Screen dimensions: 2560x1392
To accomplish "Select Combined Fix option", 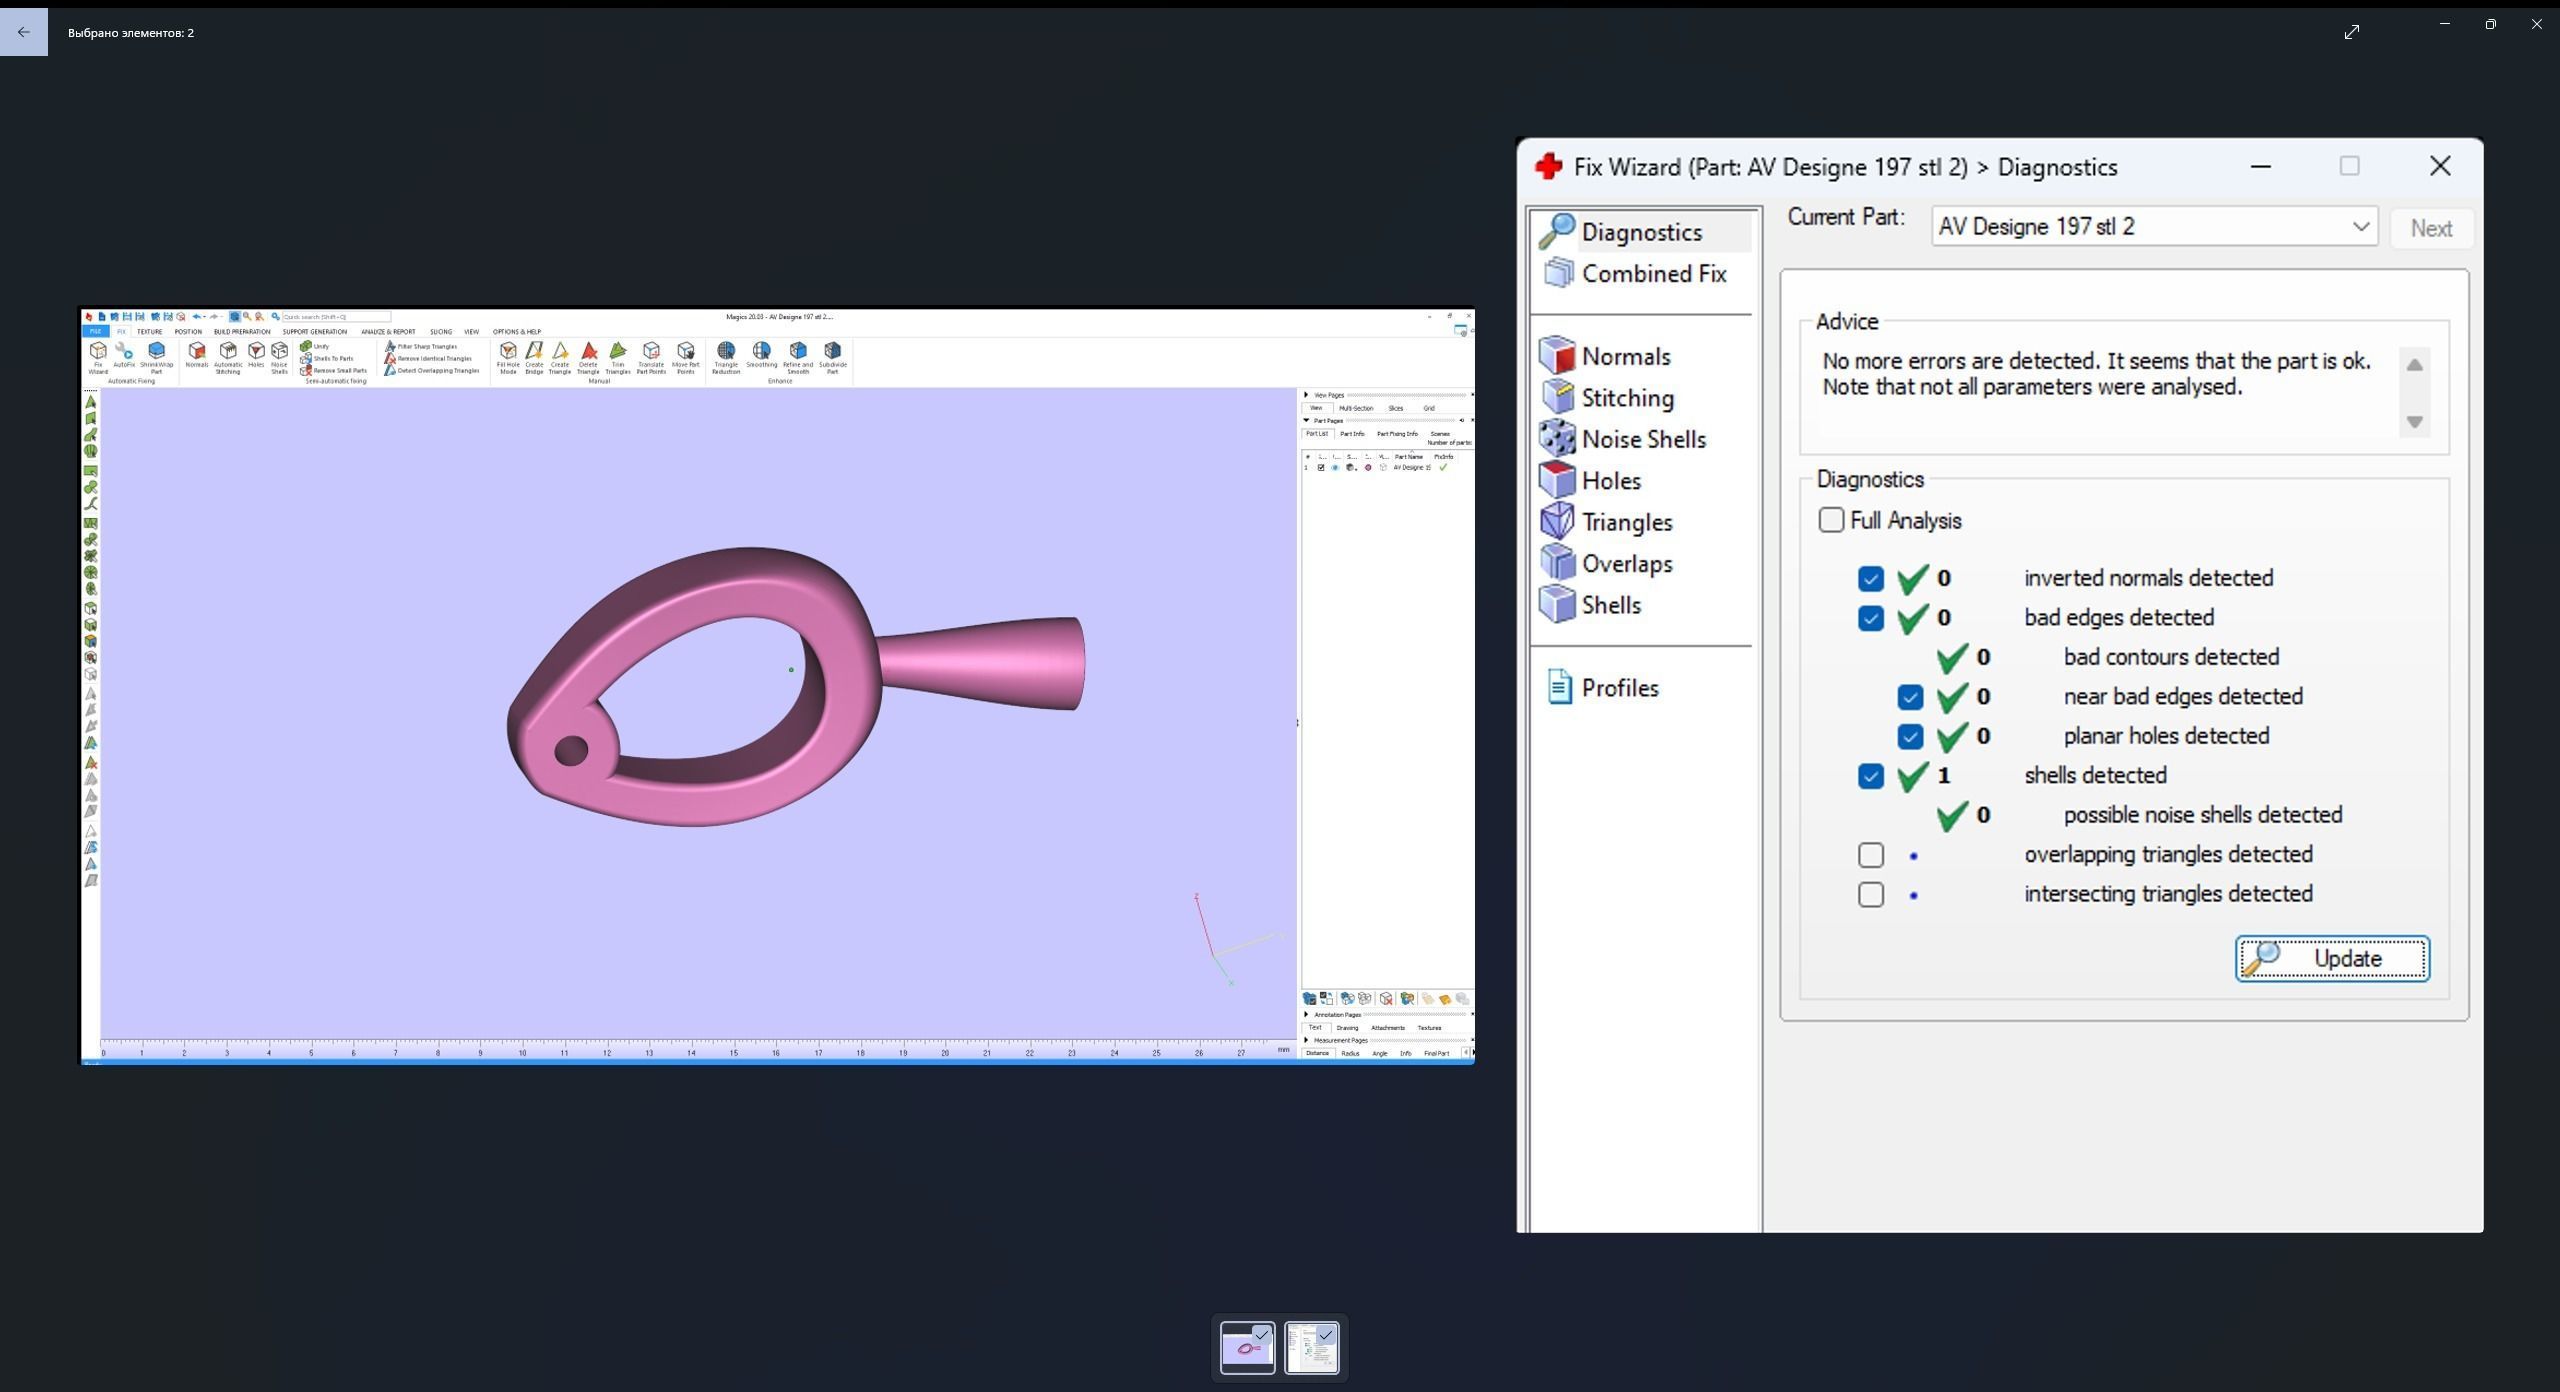I will point(1652,274).
